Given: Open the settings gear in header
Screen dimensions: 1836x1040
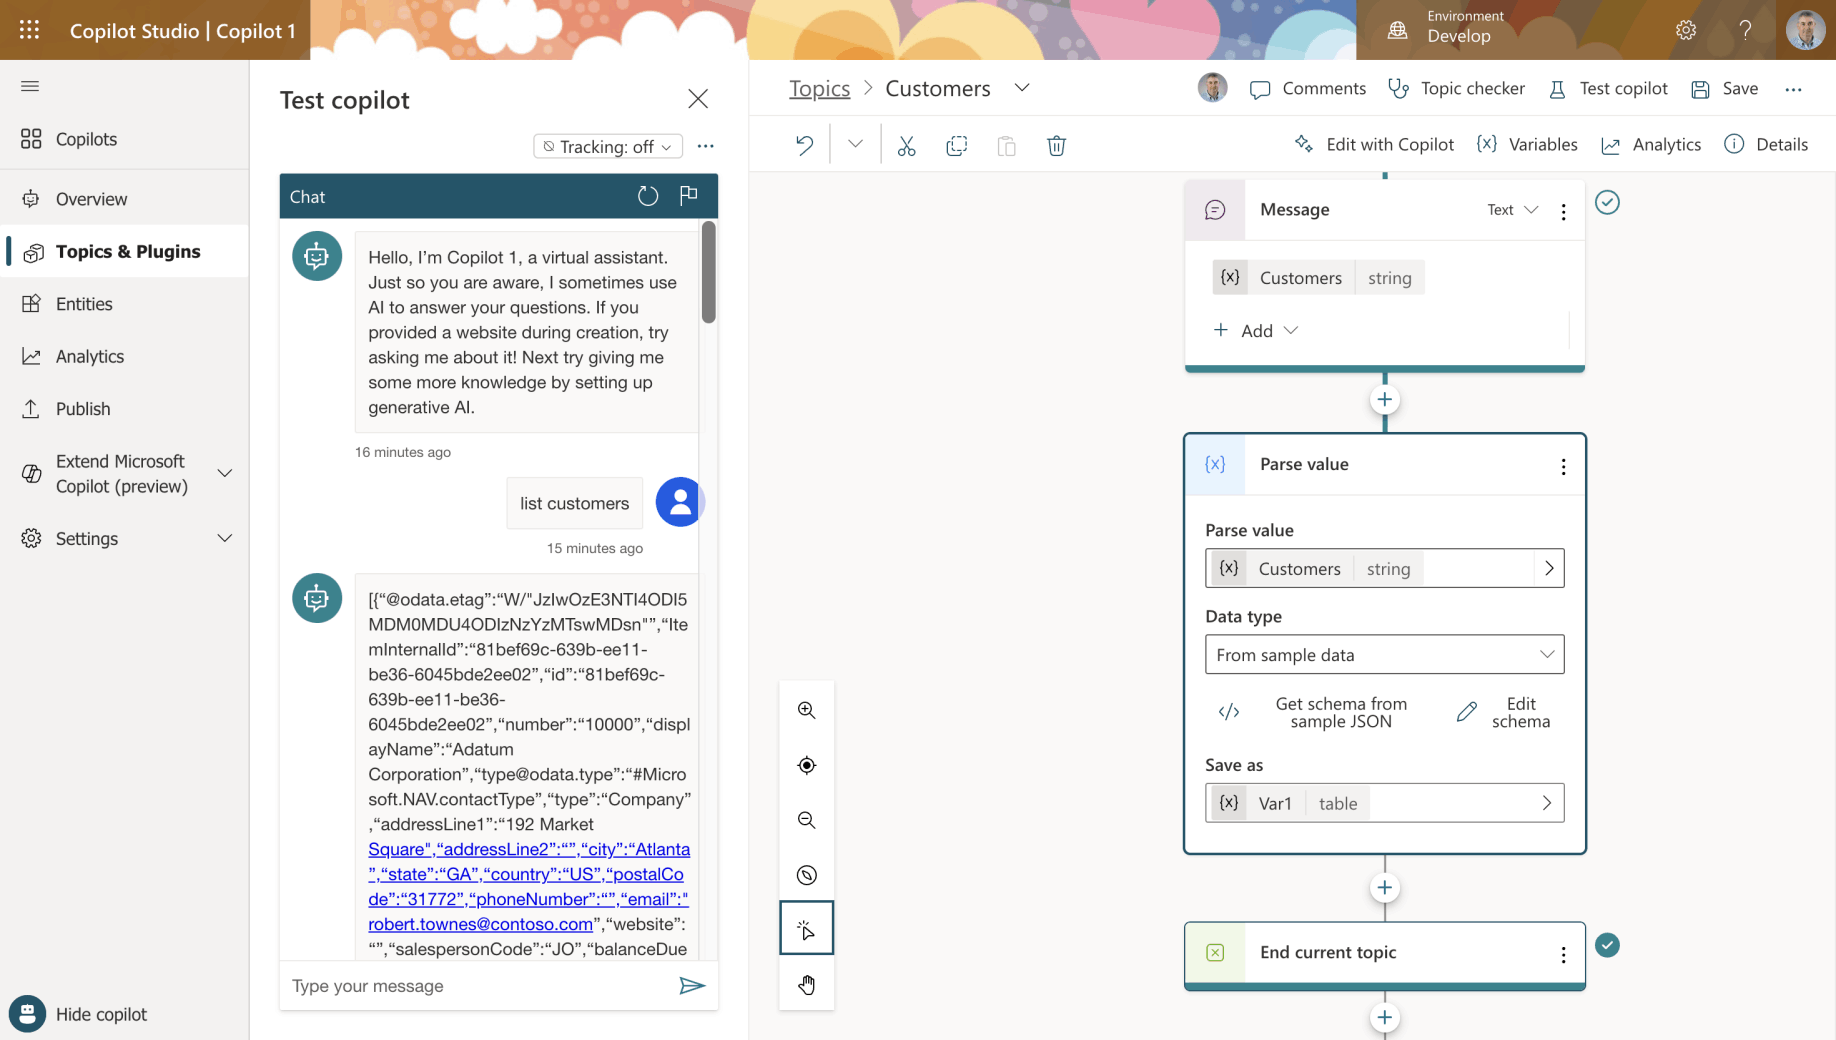Looking at the screenshot, I should pyautogui.click(x=1686, y=30).
